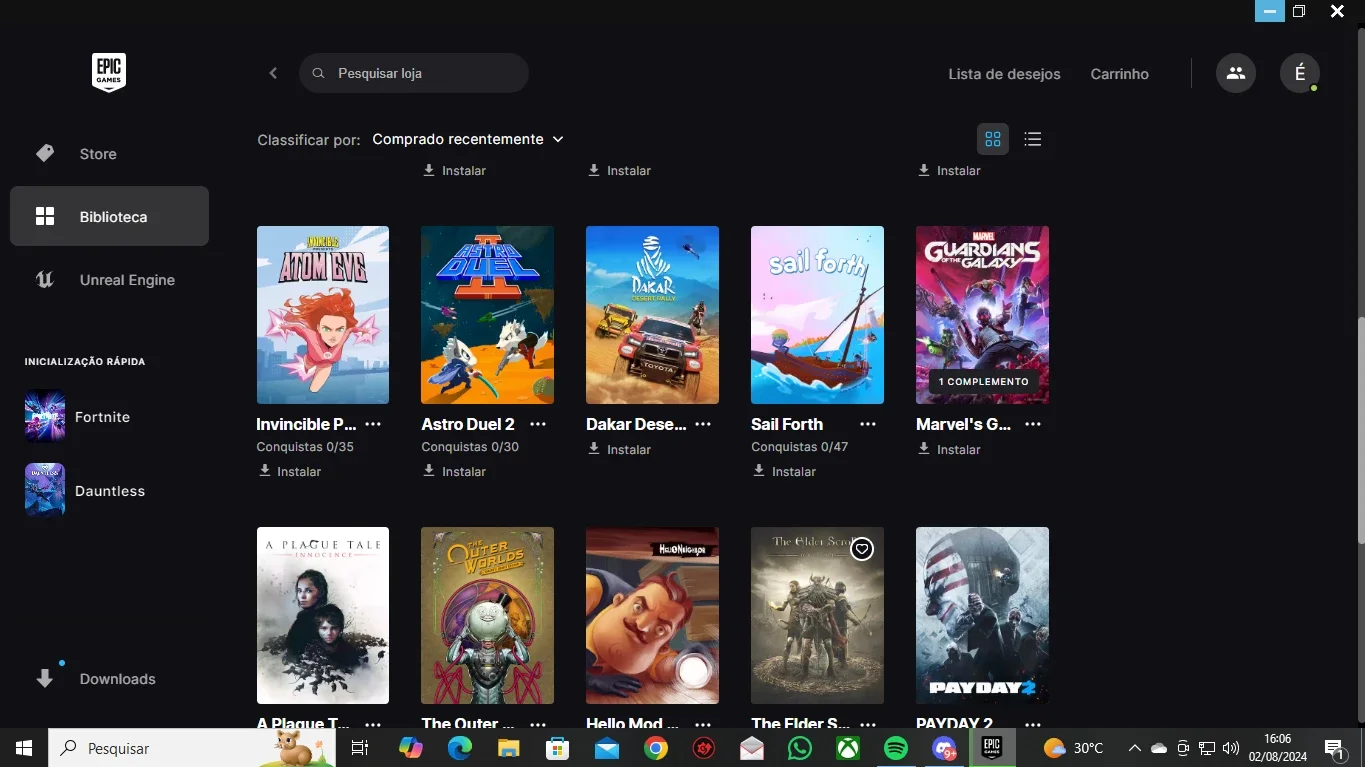The width and height of the screenshot is (1365, 767).
Task: Install Astro Duel 2
Action: coord(455,471)
